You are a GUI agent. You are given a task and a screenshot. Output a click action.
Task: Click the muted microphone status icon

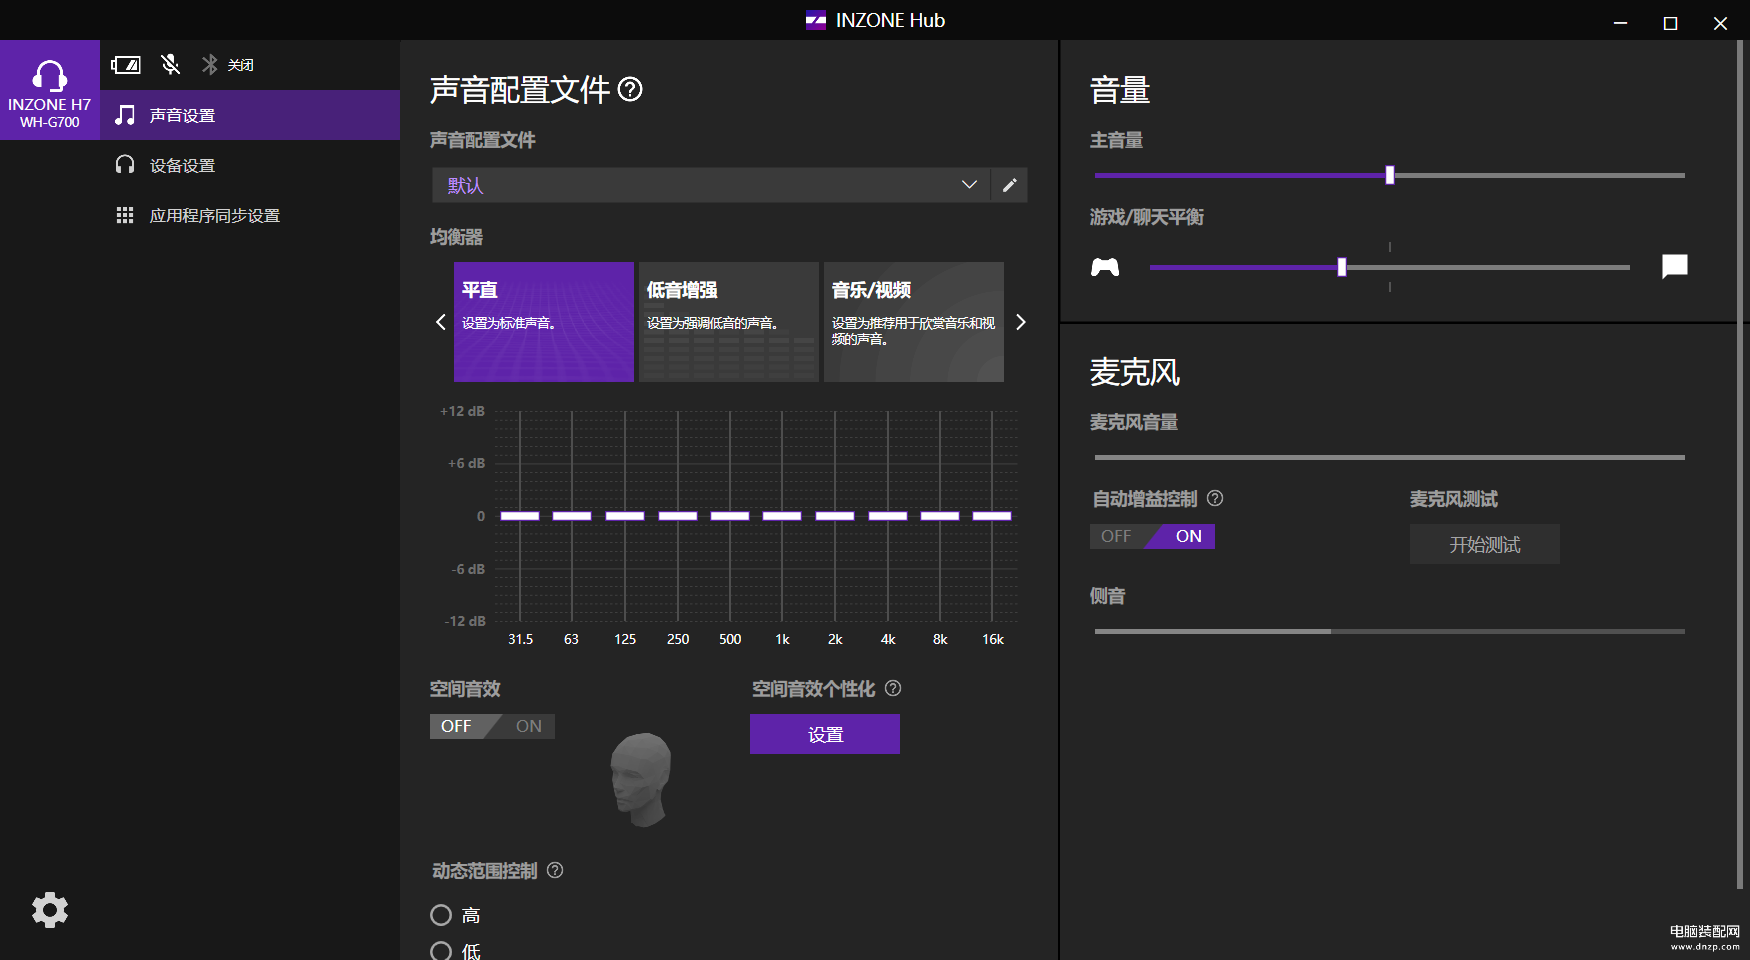(x=171, y=65)
